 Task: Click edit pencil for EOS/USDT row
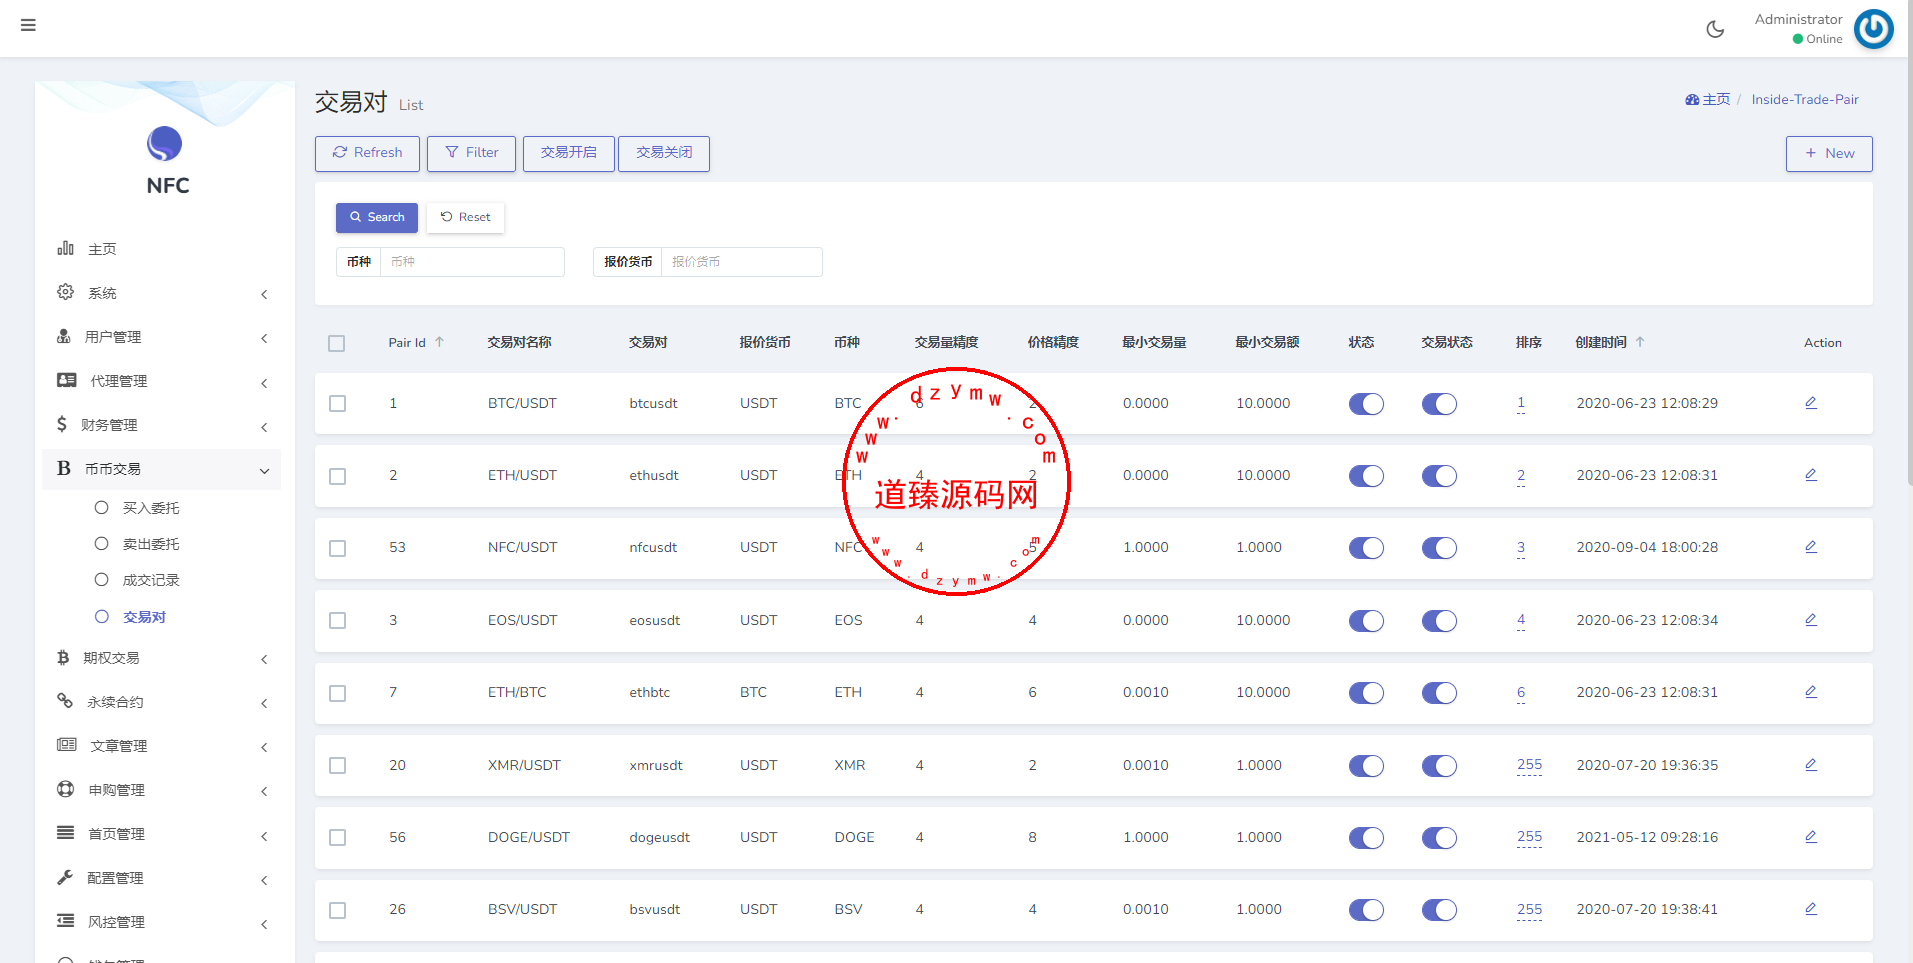pos(1811,620)
